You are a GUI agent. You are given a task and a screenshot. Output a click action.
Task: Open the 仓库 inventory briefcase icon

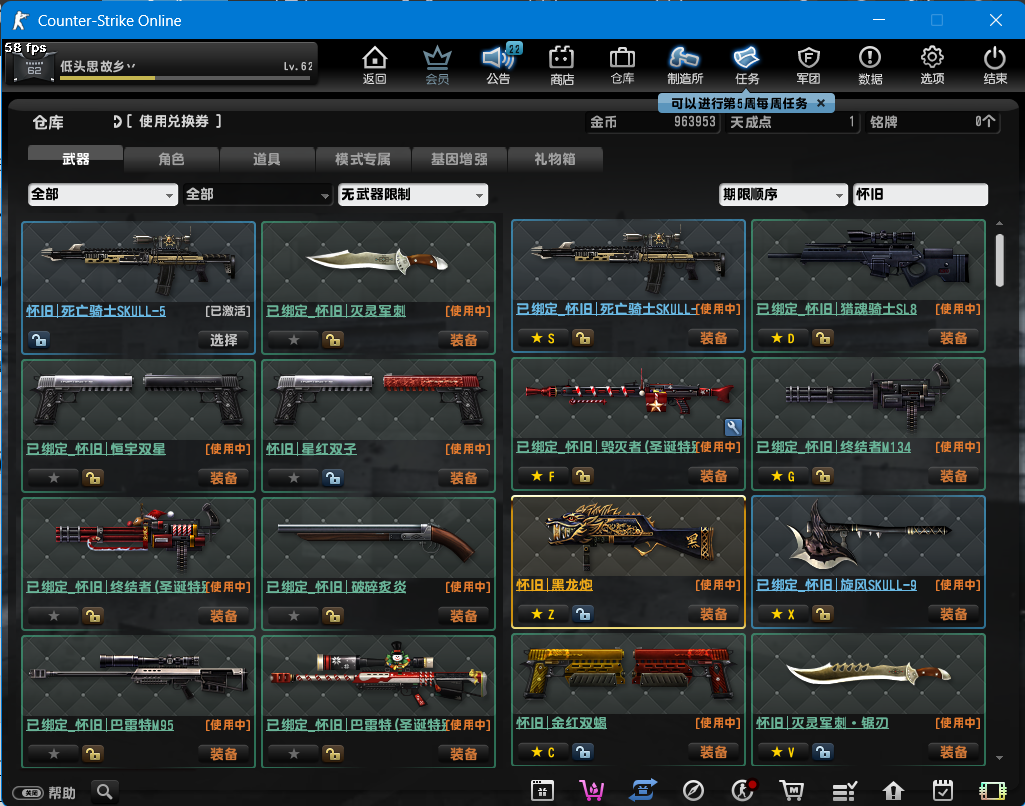(x=622, y=65)
